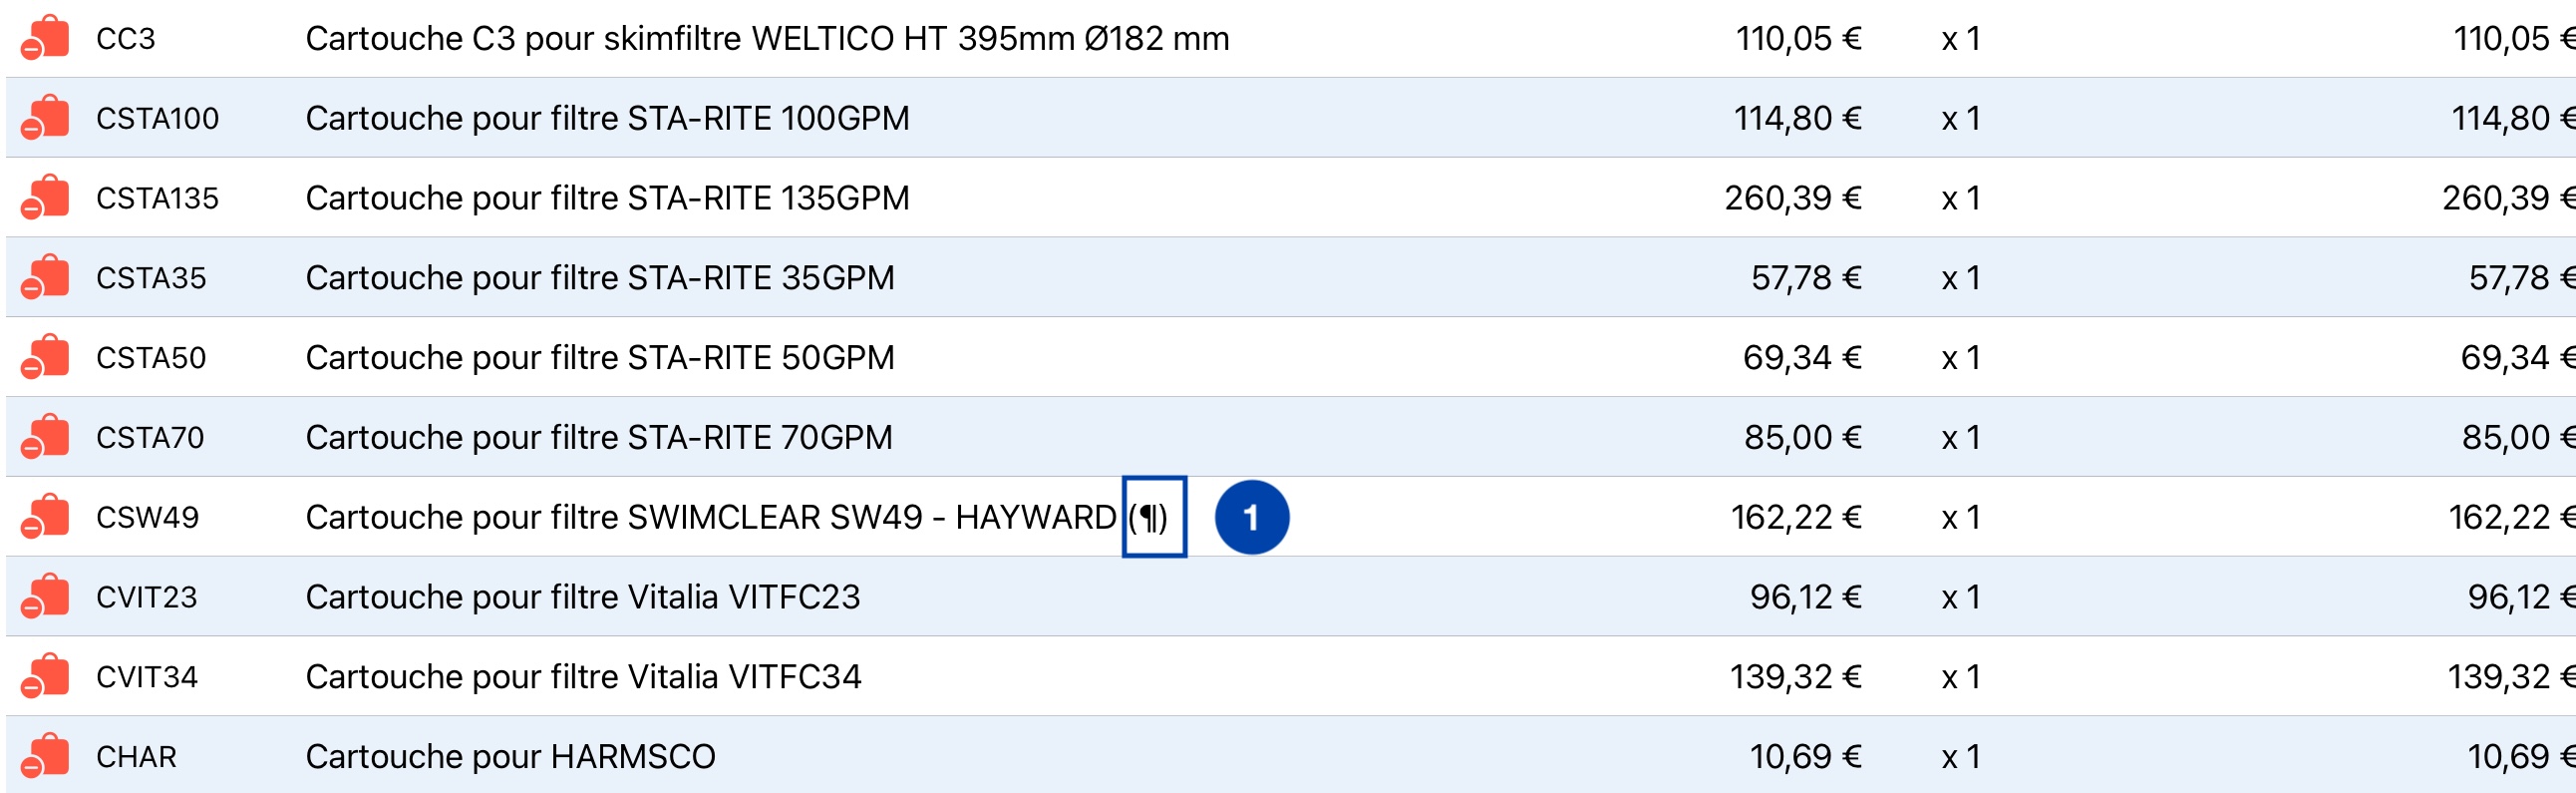The width and height of the screenshot is (2576, 793).
Task: Click the blue badge numbered 1
Action: click(x=1251, y=517)
